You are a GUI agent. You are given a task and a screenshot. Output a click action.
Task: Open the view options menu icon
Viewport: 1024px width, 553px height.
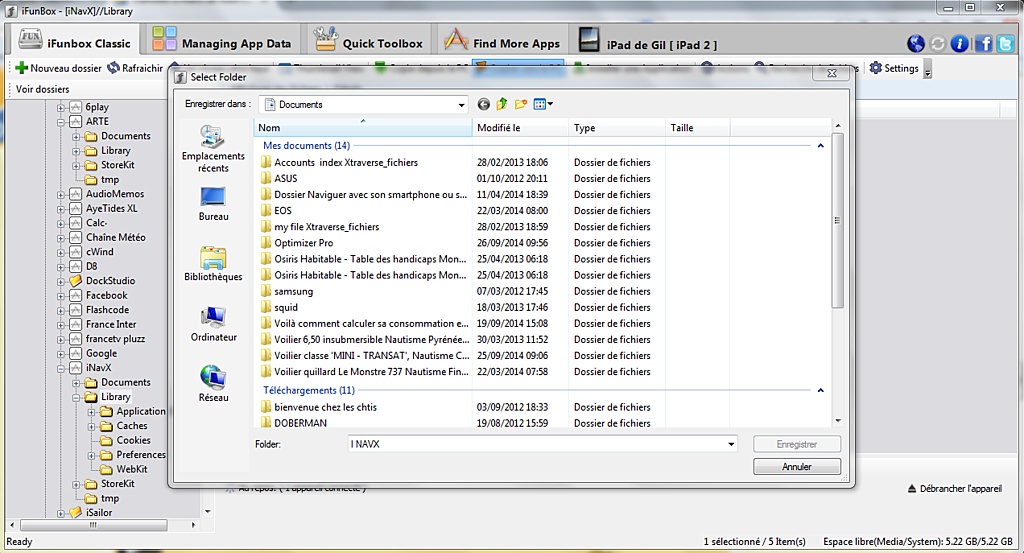tap(543, 104)
